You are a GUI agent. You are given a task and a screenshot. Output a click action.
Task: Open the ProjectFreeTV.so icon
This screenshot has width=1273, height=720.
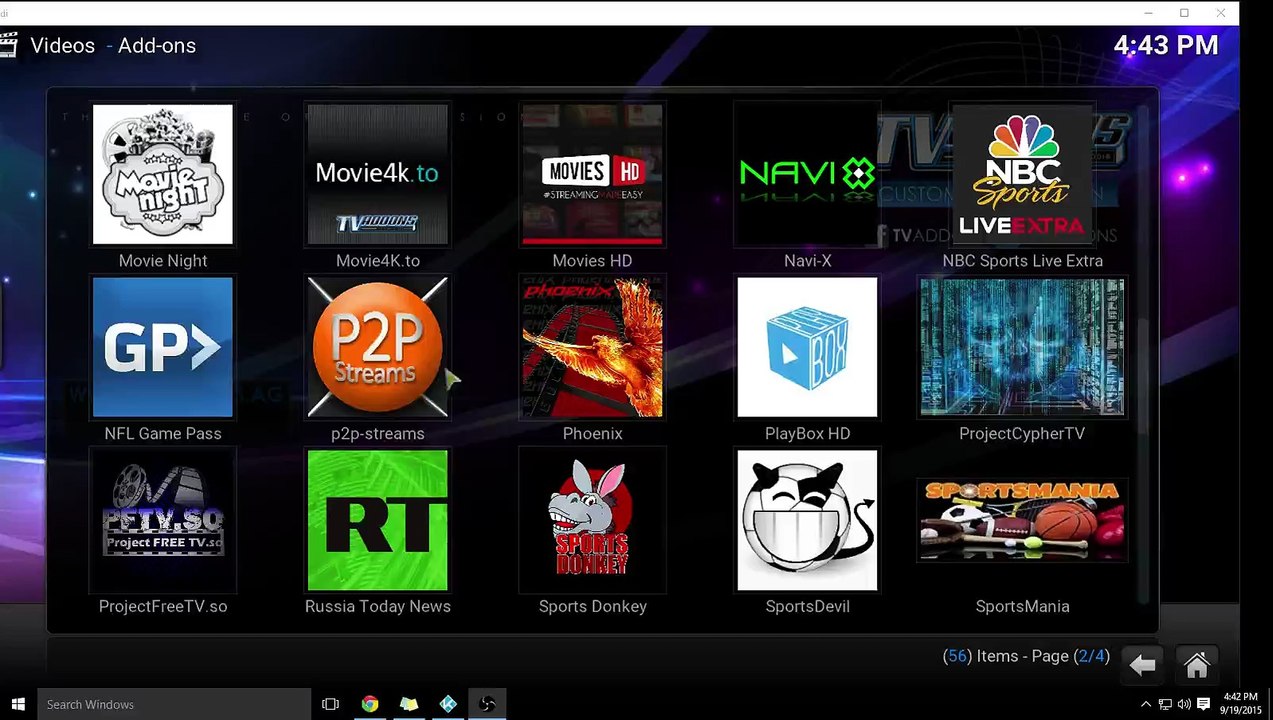163,520
